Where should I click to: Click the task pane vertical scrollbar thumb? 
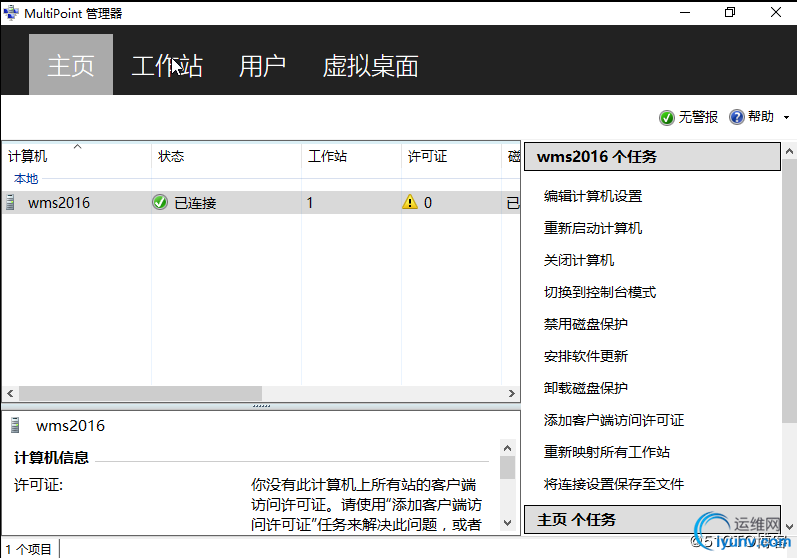789,291
